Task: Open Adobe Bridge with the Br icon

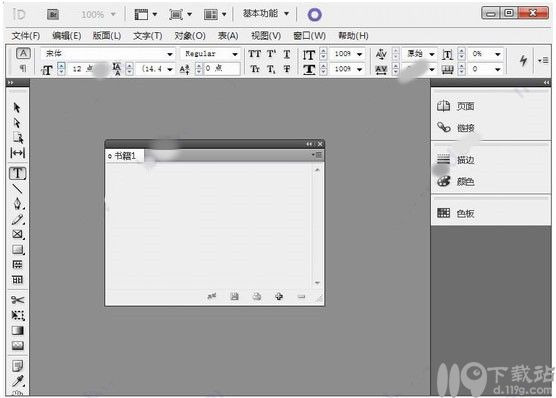Action: (53, 15)
